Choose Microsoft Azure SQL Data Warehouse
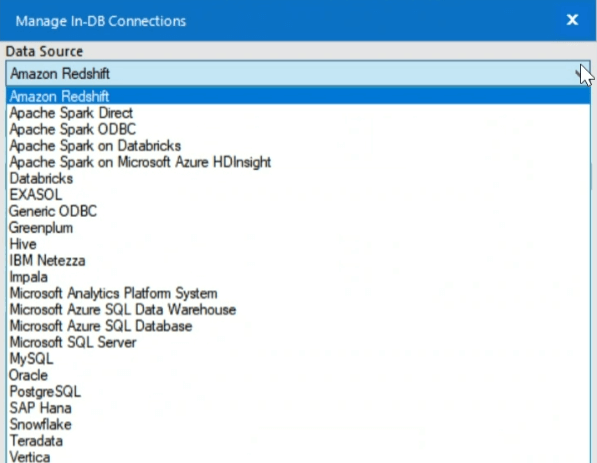 [x=298, y=310]
